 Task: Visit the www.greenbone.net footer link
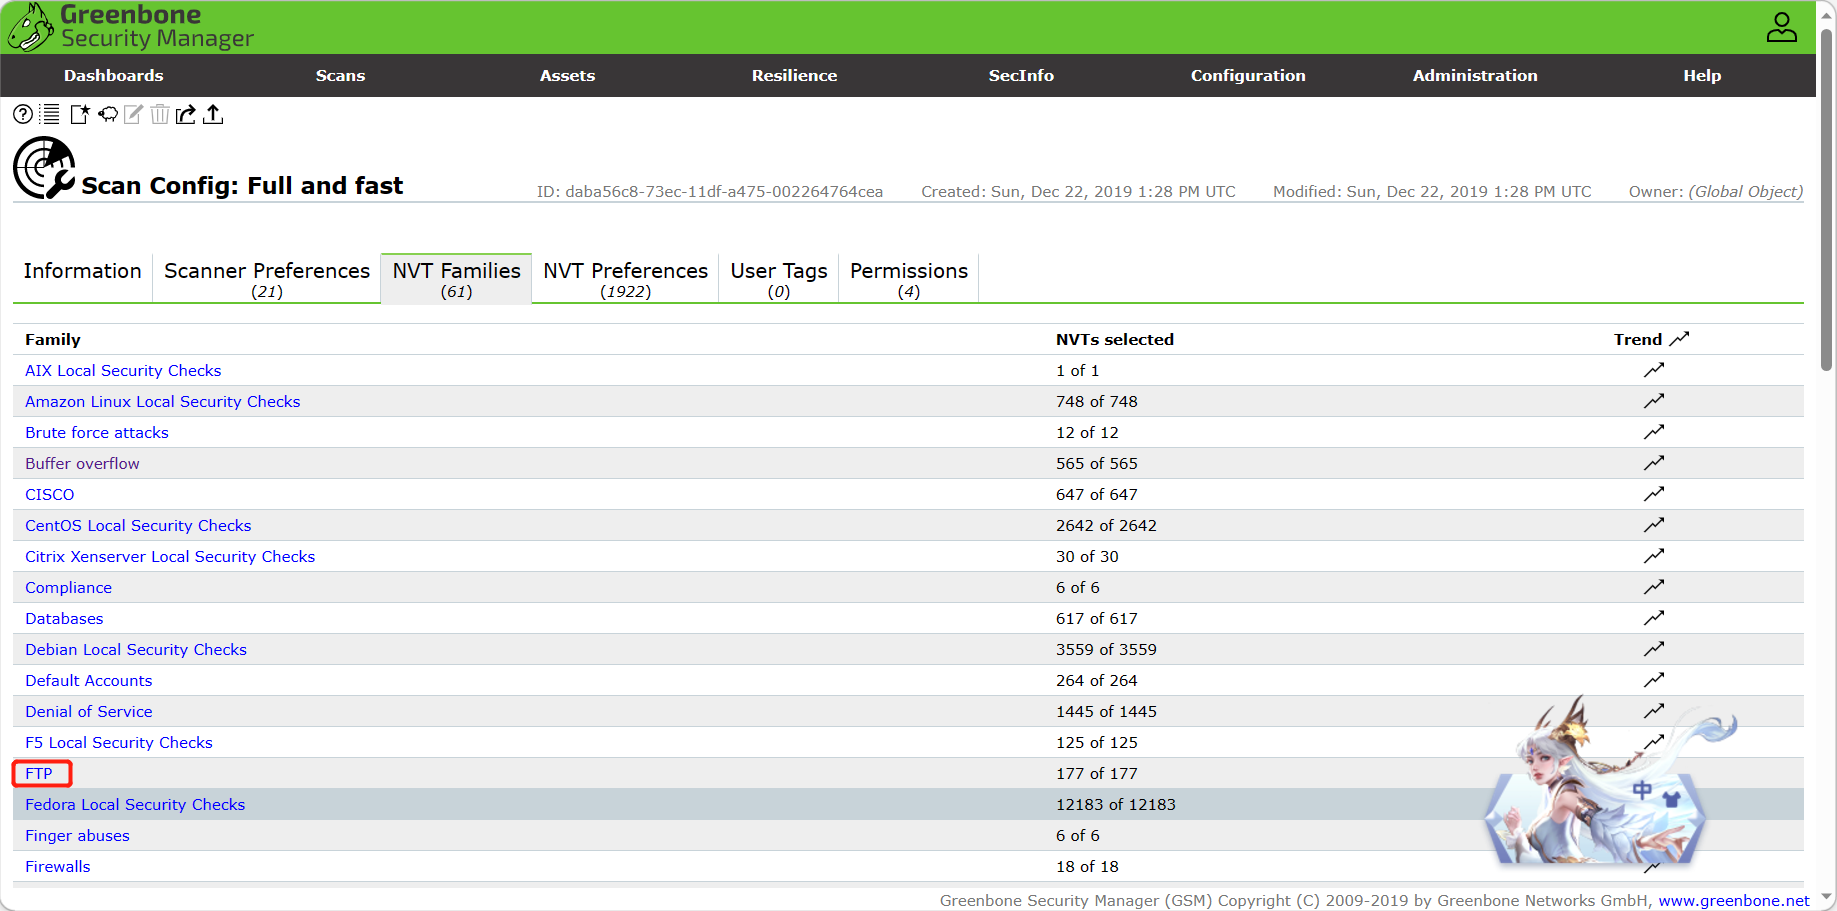(1734, 900)
